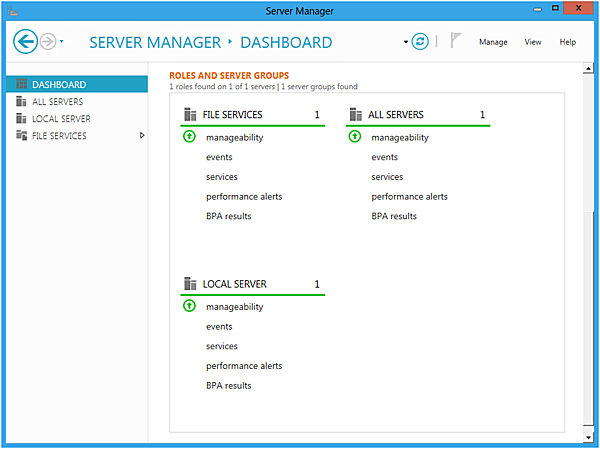Open the notifications flag icon

[455, 42]
